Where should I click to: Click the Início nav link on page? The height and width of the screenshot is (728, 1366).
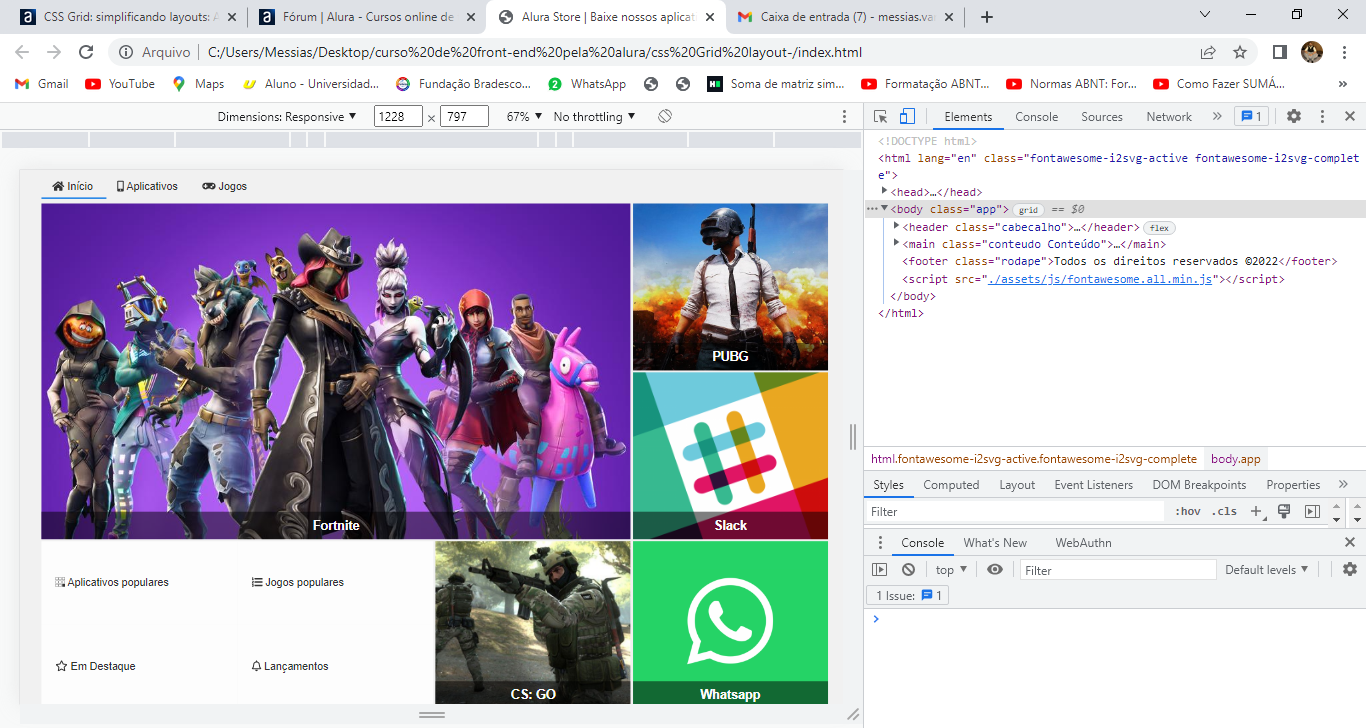tap(73, 186)
